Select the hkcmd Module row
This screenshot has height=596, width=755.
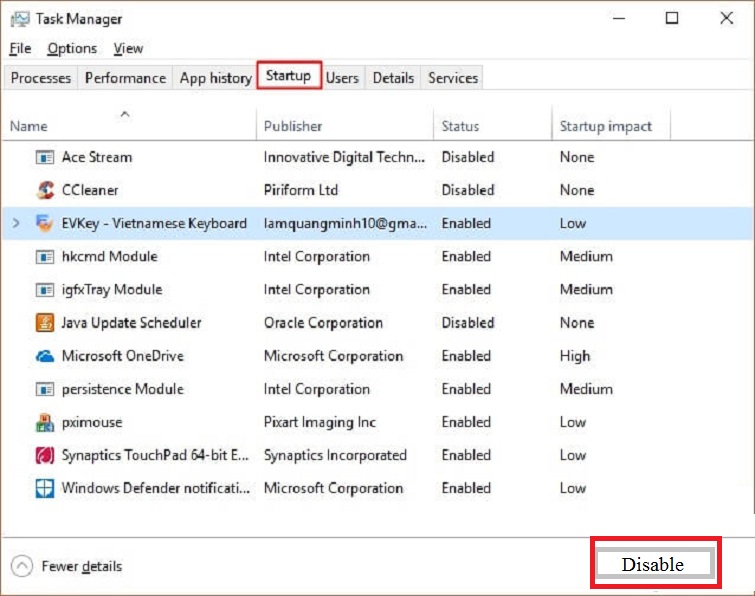point(110,256)
